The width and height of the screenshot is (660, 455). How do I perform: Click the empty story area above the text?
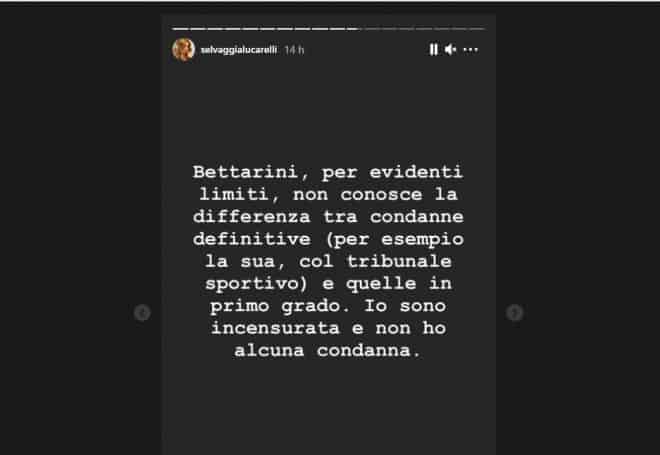[328, 112]
